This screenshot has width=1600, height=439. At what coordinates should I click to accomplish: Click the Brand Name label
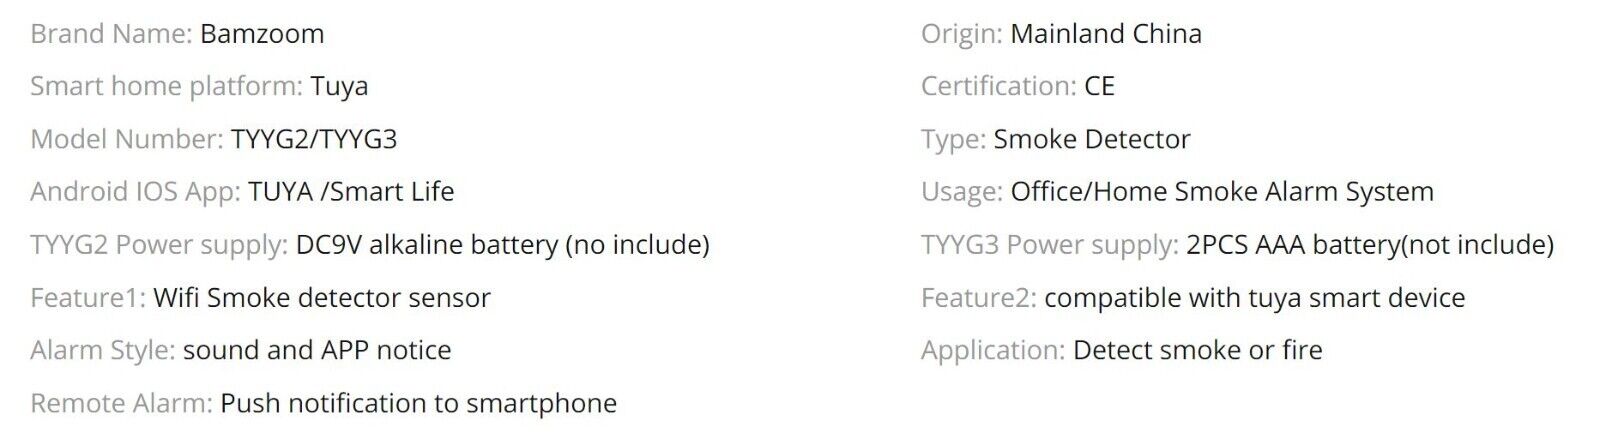point(111,34)
